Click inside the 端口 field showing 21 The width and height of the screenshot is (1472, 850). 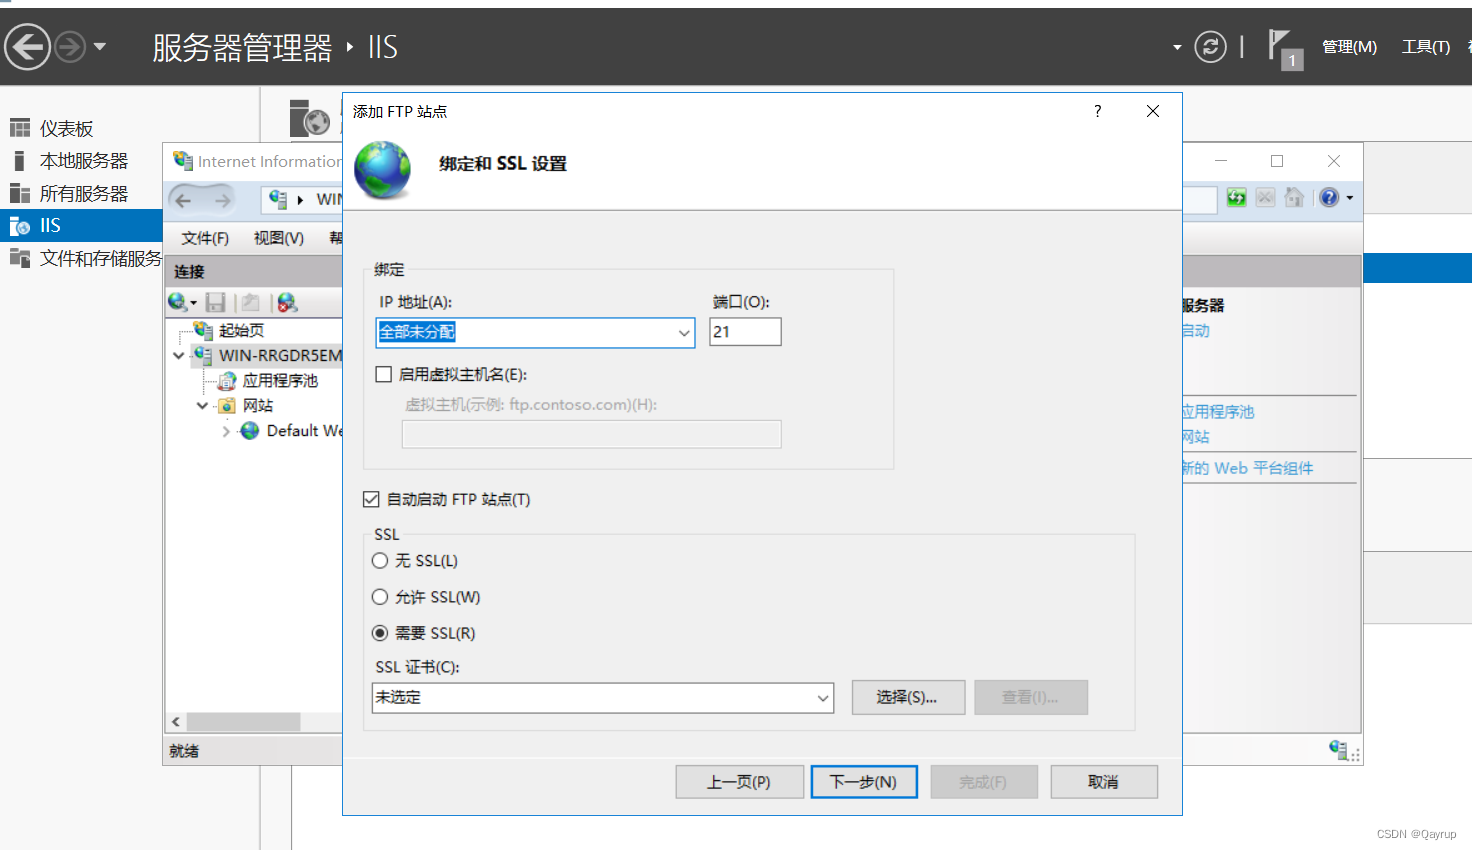[x=744, y=331]
